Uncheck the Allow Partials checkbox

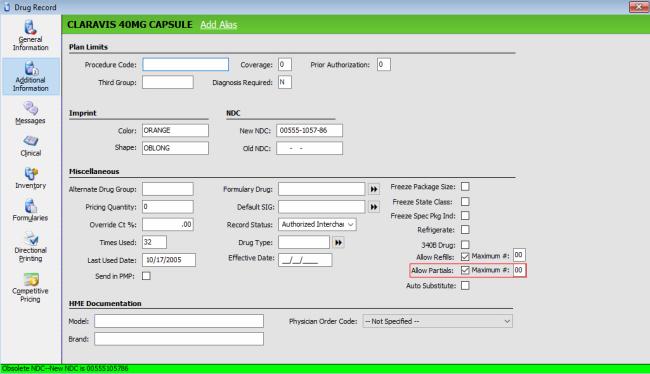click(x=465, y=270)
